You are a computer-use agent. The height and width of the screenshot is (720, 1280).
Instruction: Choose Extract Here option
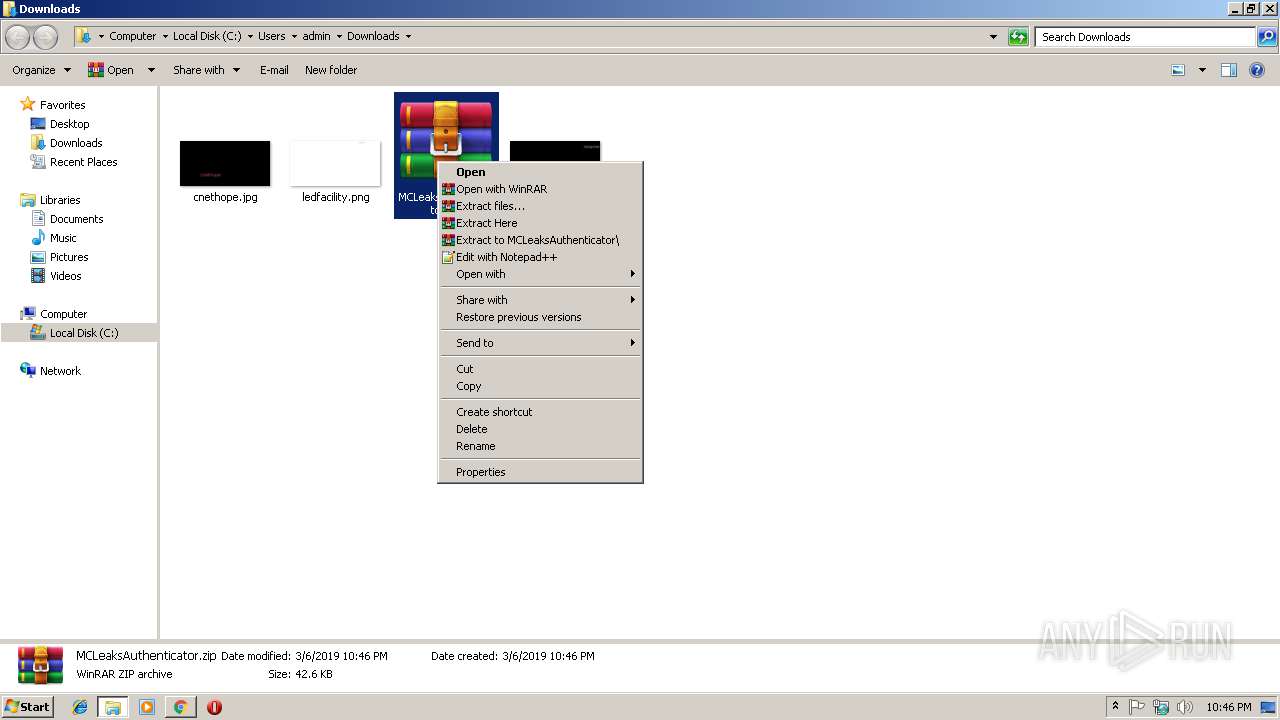point(540,223)
